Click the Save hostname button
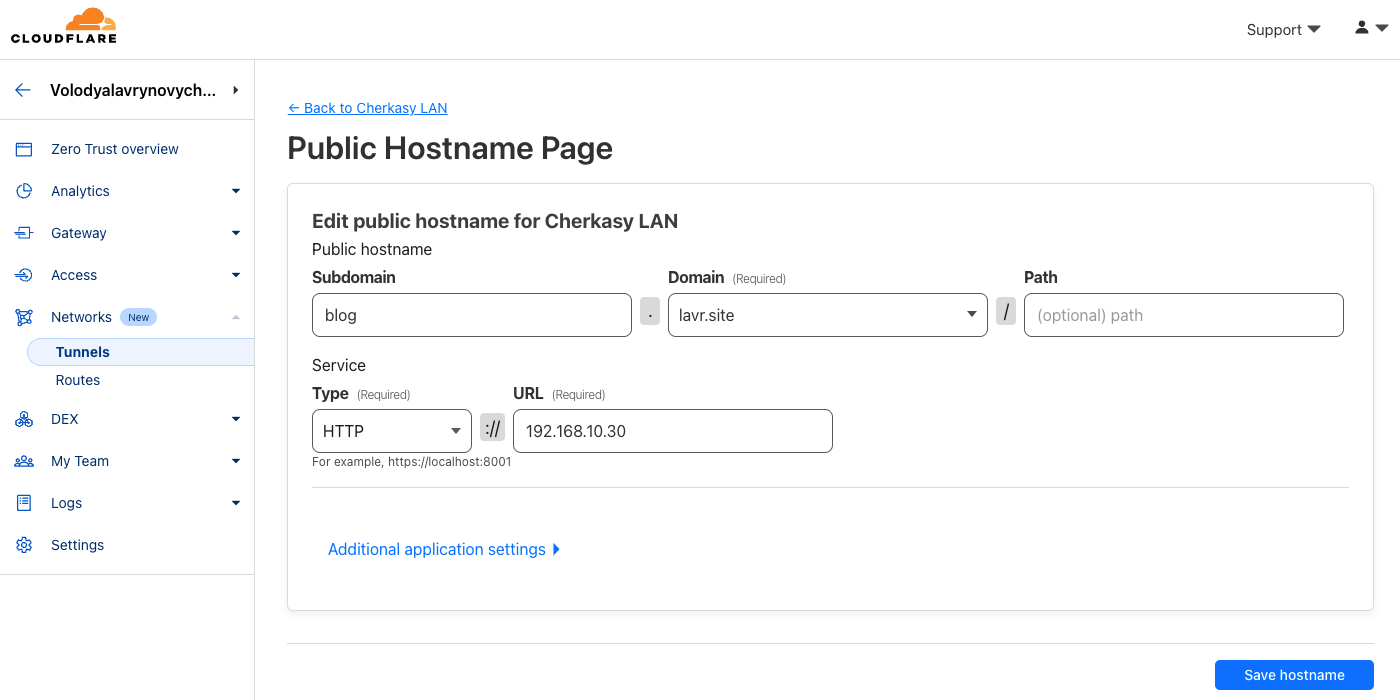 click(x=1293, y=675)
